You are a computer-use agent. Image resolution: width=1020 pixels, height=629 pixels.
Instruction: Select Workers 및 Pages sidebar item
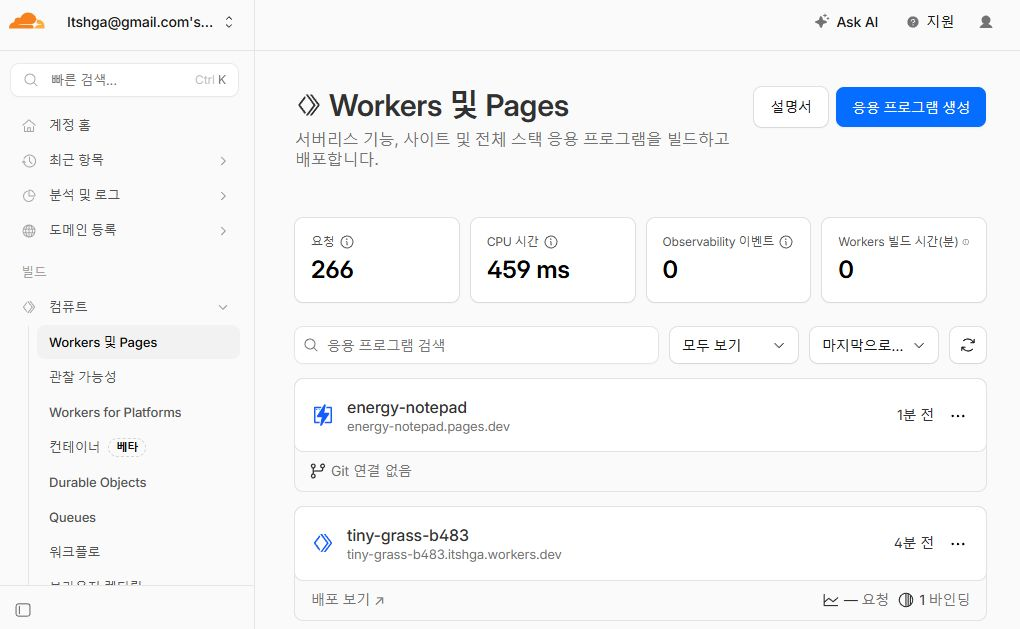[139, 342]
